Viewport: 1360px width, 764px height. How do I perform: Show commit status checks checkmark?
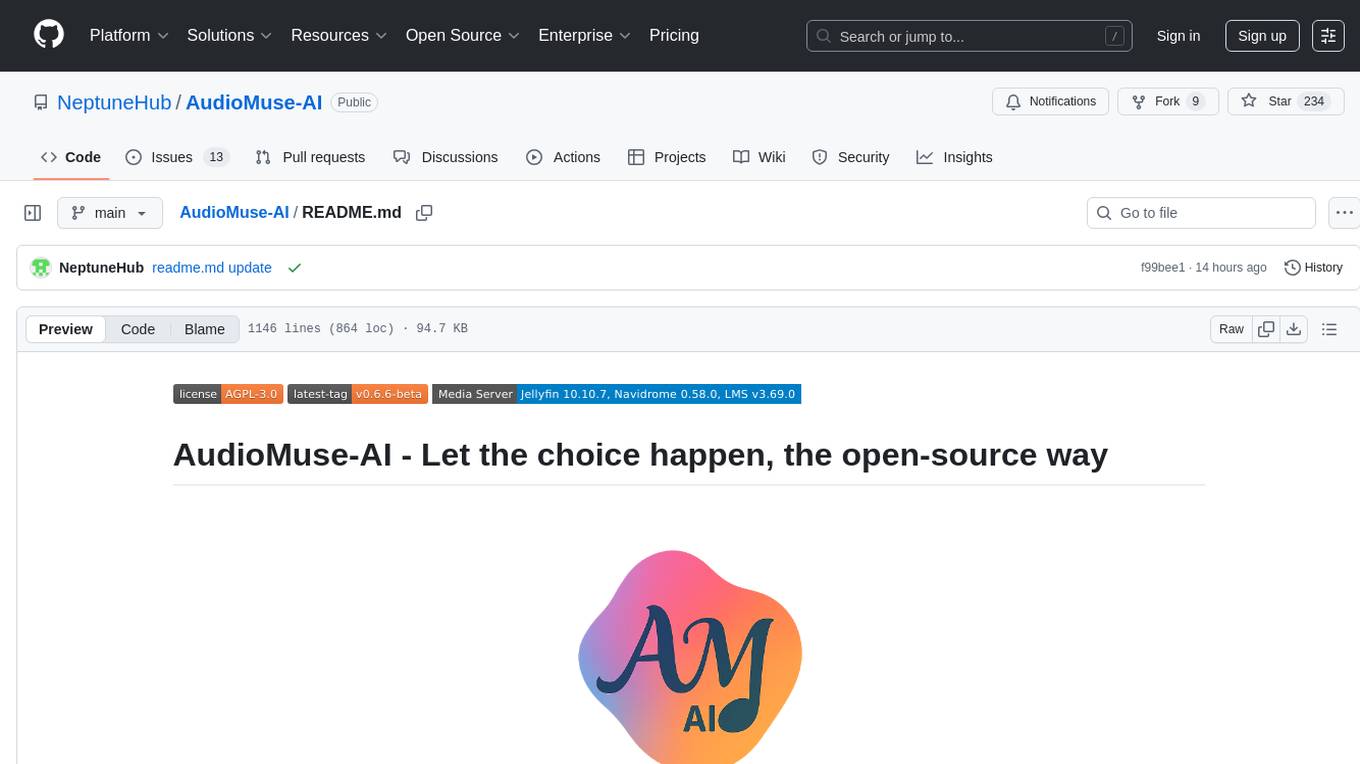coord(294,267)
